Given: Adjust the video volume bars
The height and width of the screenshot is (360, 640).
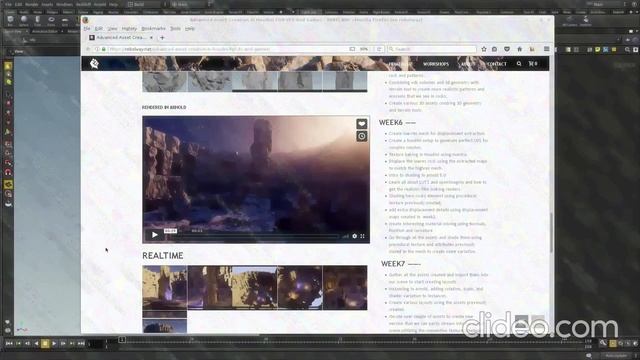Looking at the screenshot, I should 346,236.
